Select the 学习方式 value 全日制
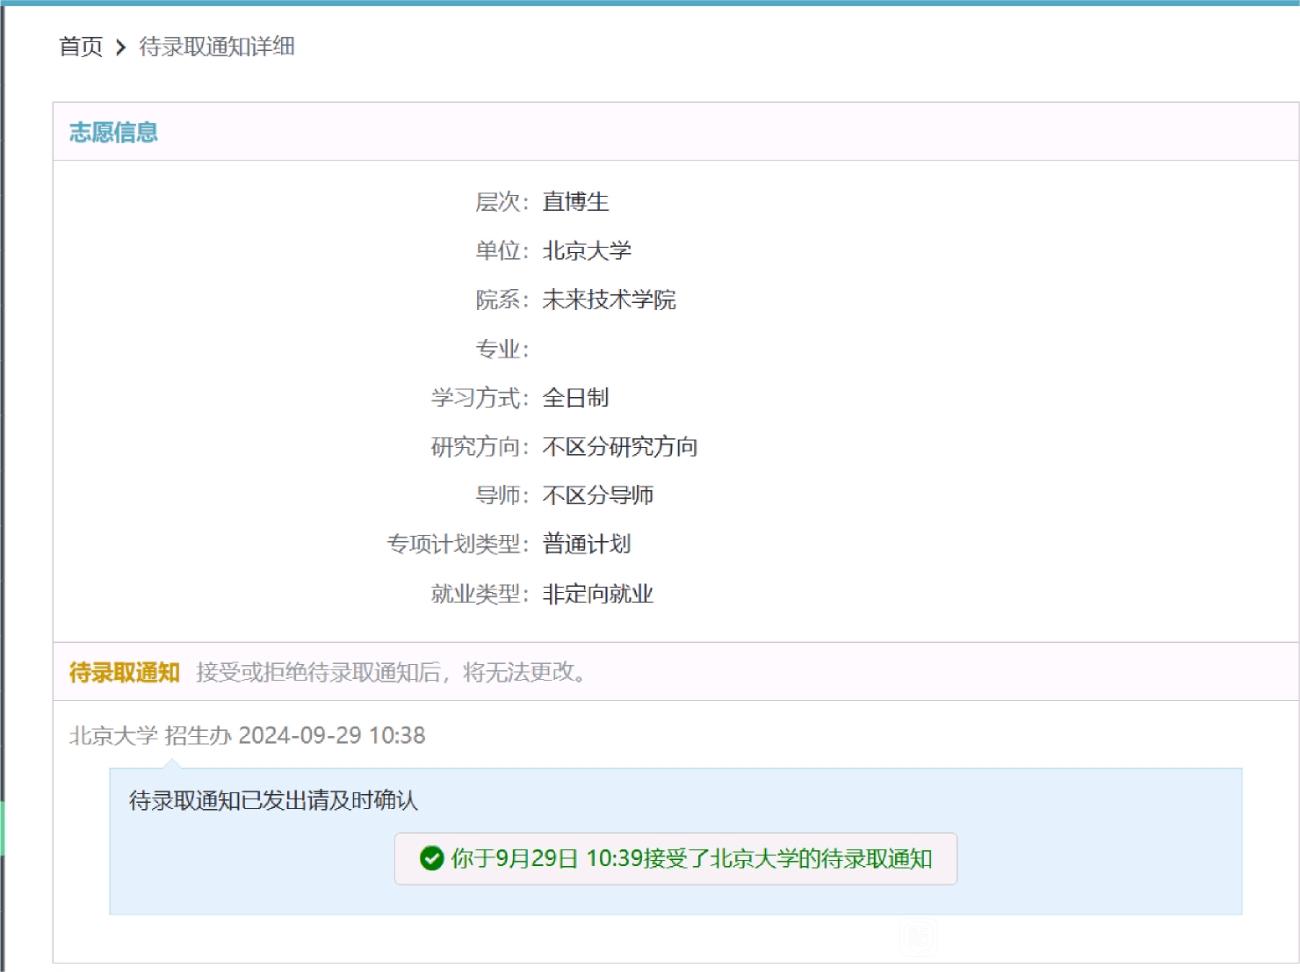Image resolution: width=1300 pixels, height=972 pixels. click(575, 398)
